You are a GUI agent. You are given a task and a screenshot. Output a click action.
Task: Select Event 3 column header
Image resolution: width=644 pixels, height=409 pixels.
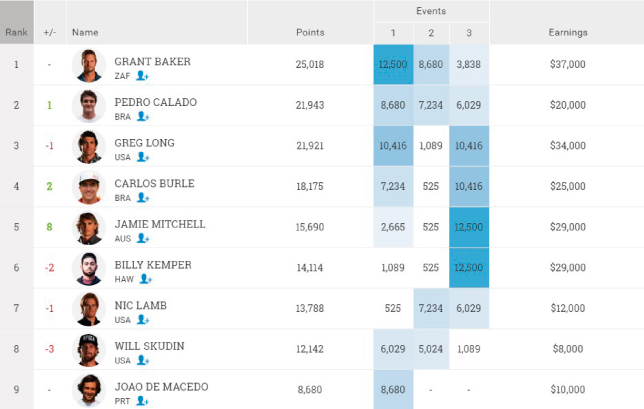pos(469,33)
